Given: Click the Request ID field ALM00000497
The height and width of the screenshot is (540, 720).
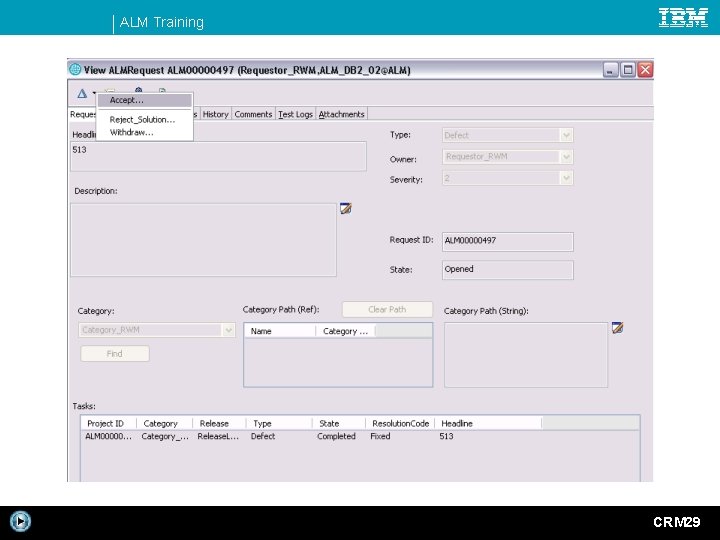Looking at the screenshot, I should coord(507,242).
